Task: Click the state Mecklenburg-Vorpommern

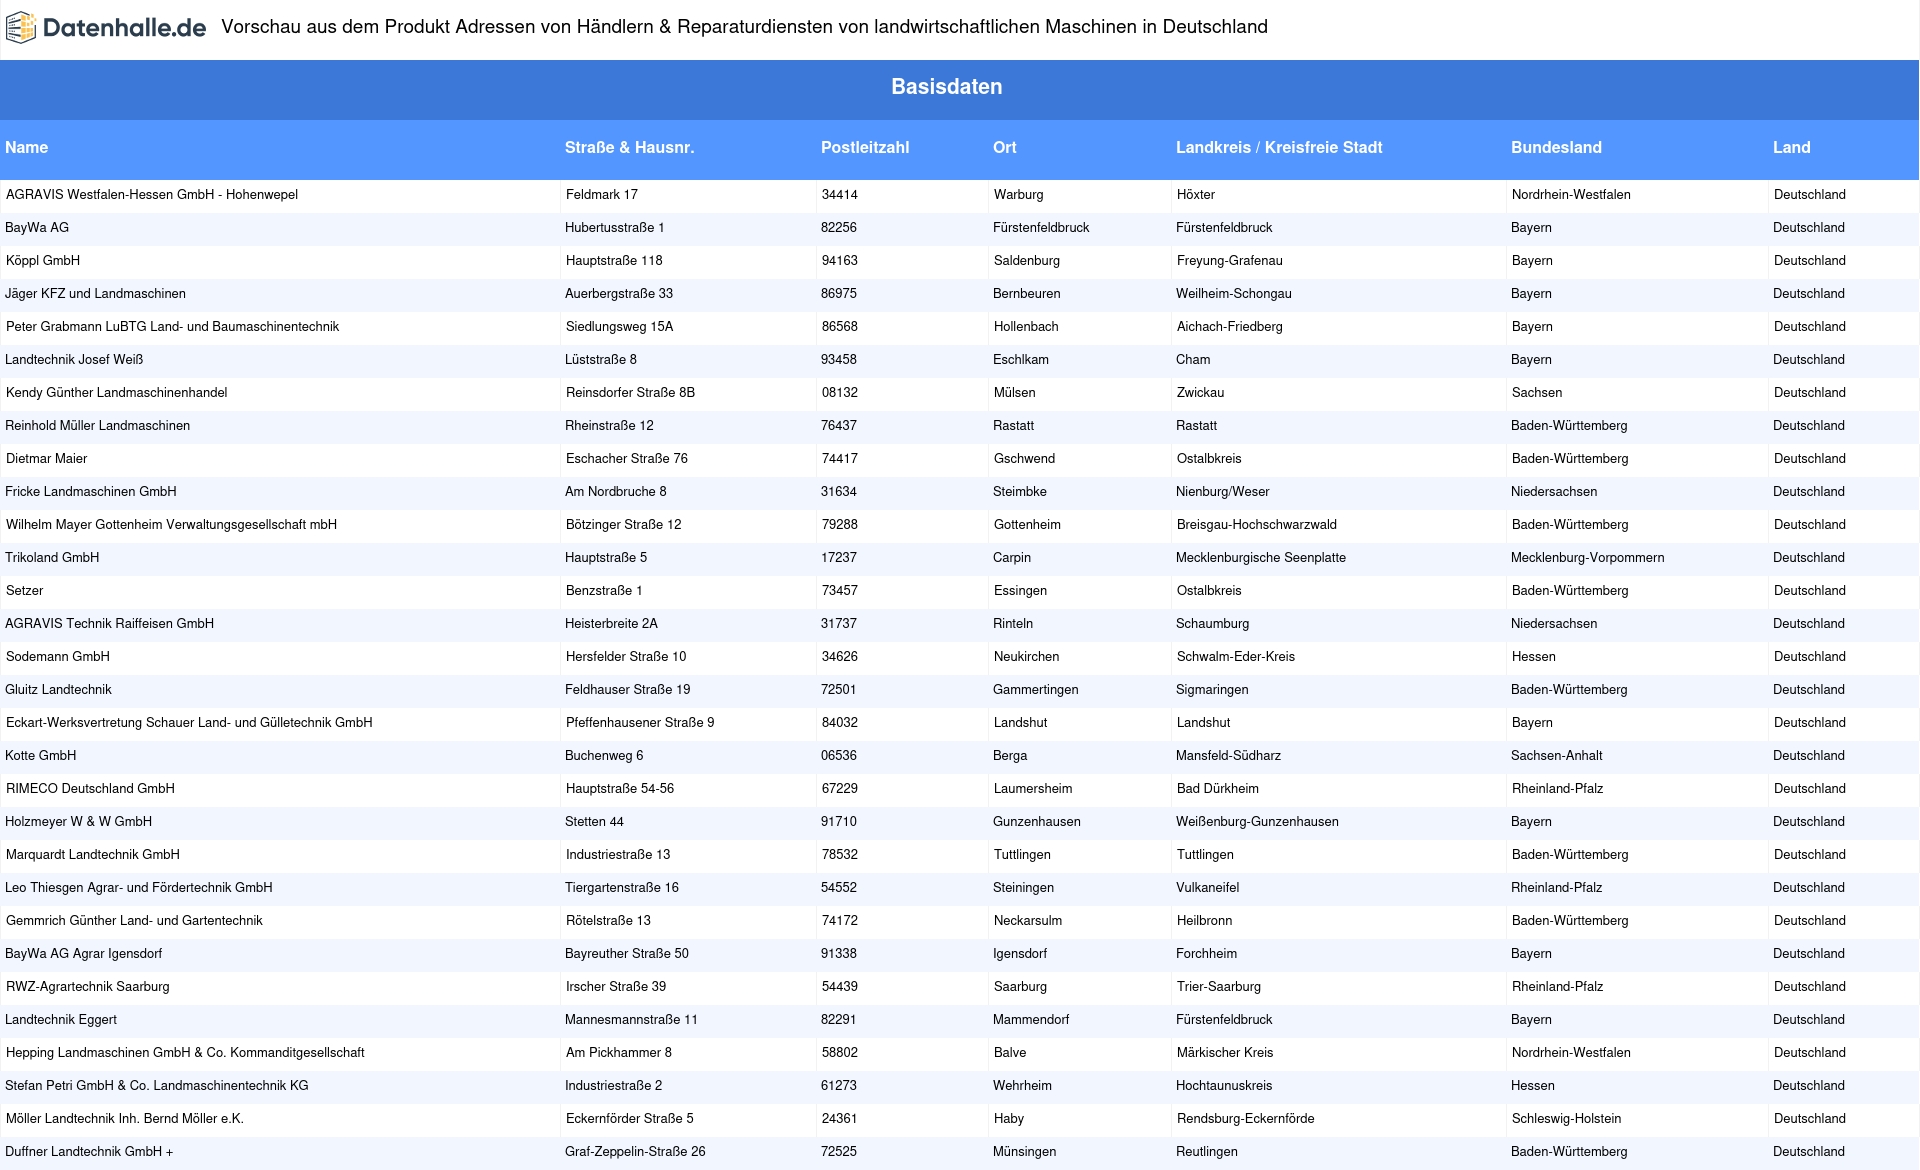Action: (x=1588, y=558)
